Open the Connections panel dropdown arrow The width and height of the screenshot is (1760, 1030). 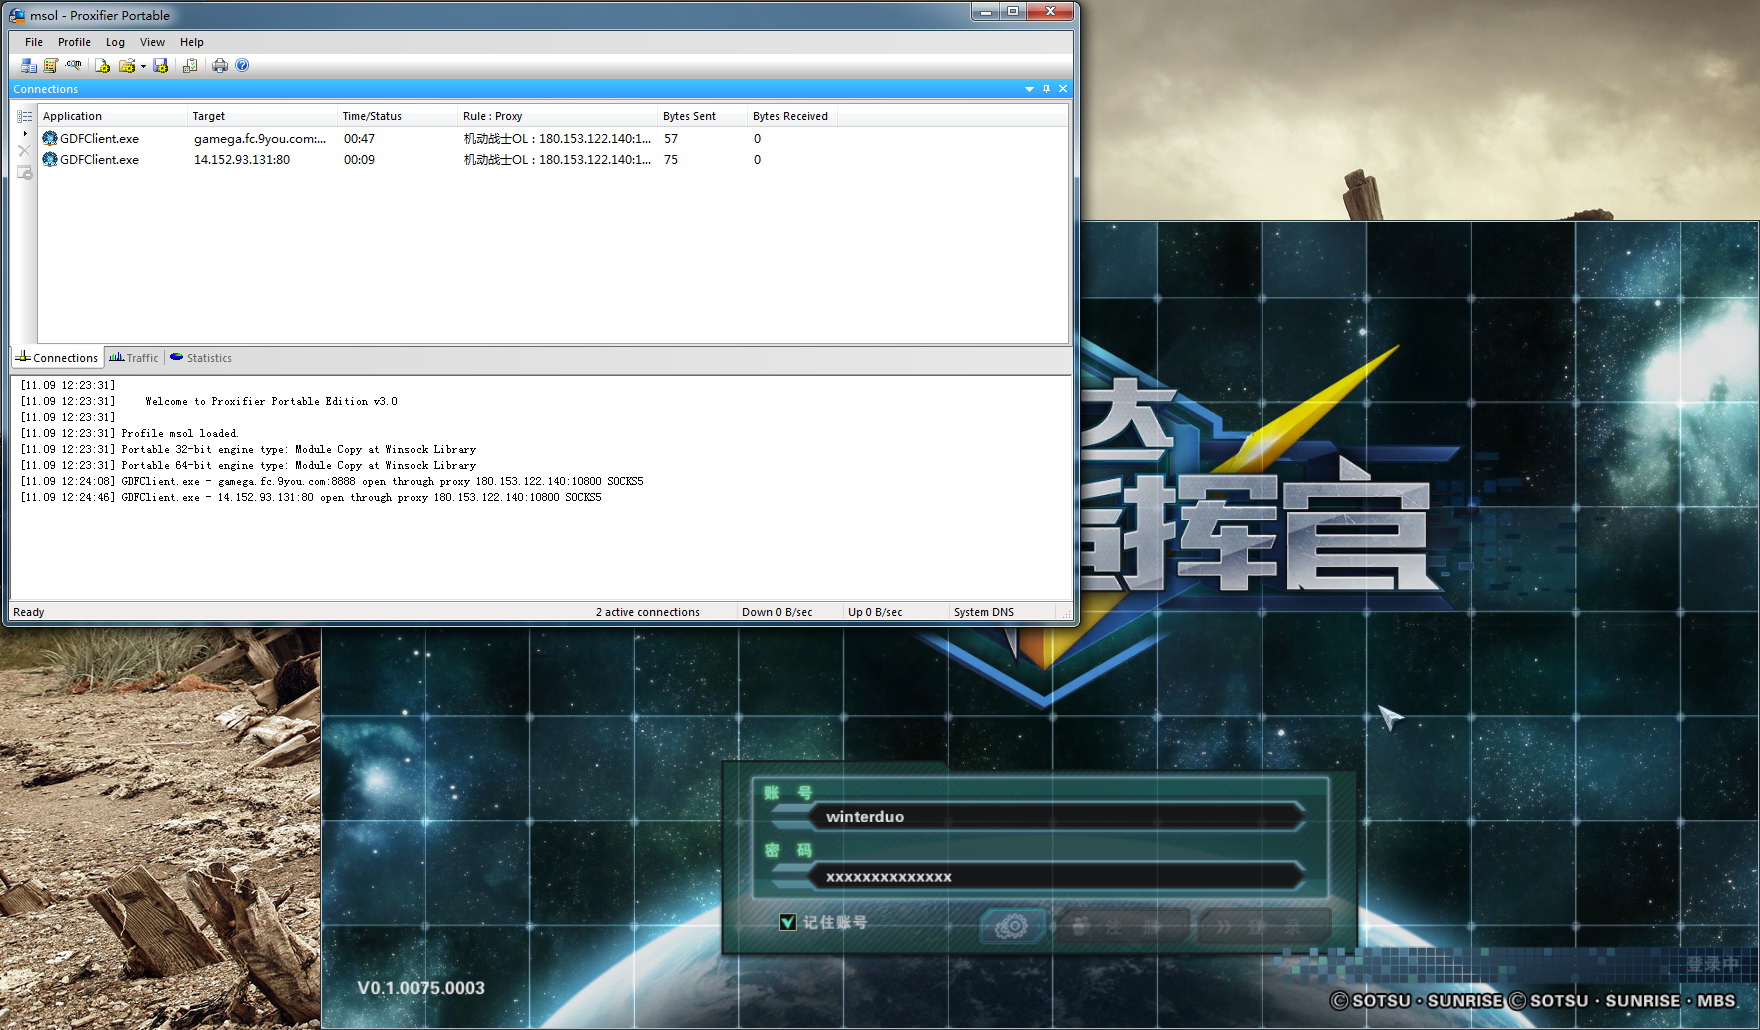click(1029, 89)
